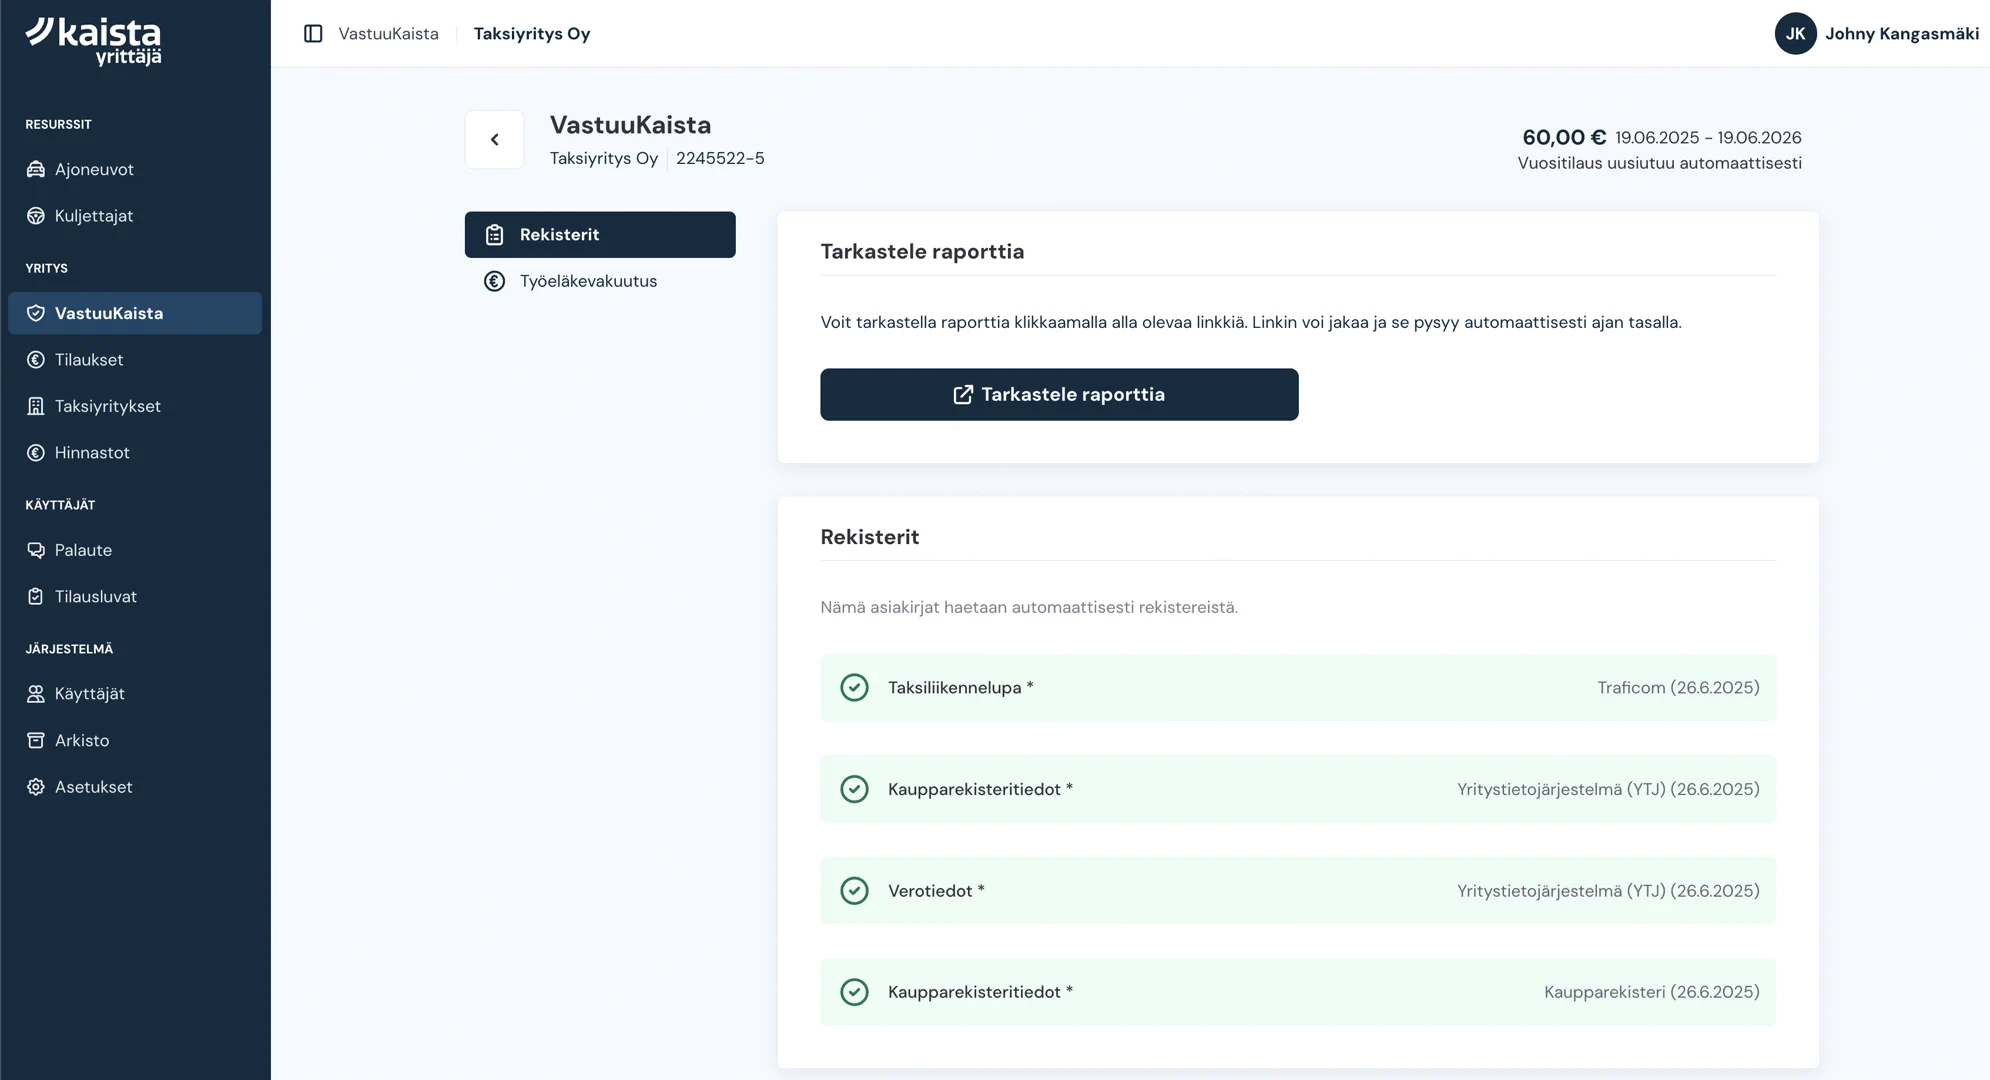Click the Tilaukset euro icon
Screen dimensions: 1990x1080
point(36,360)
